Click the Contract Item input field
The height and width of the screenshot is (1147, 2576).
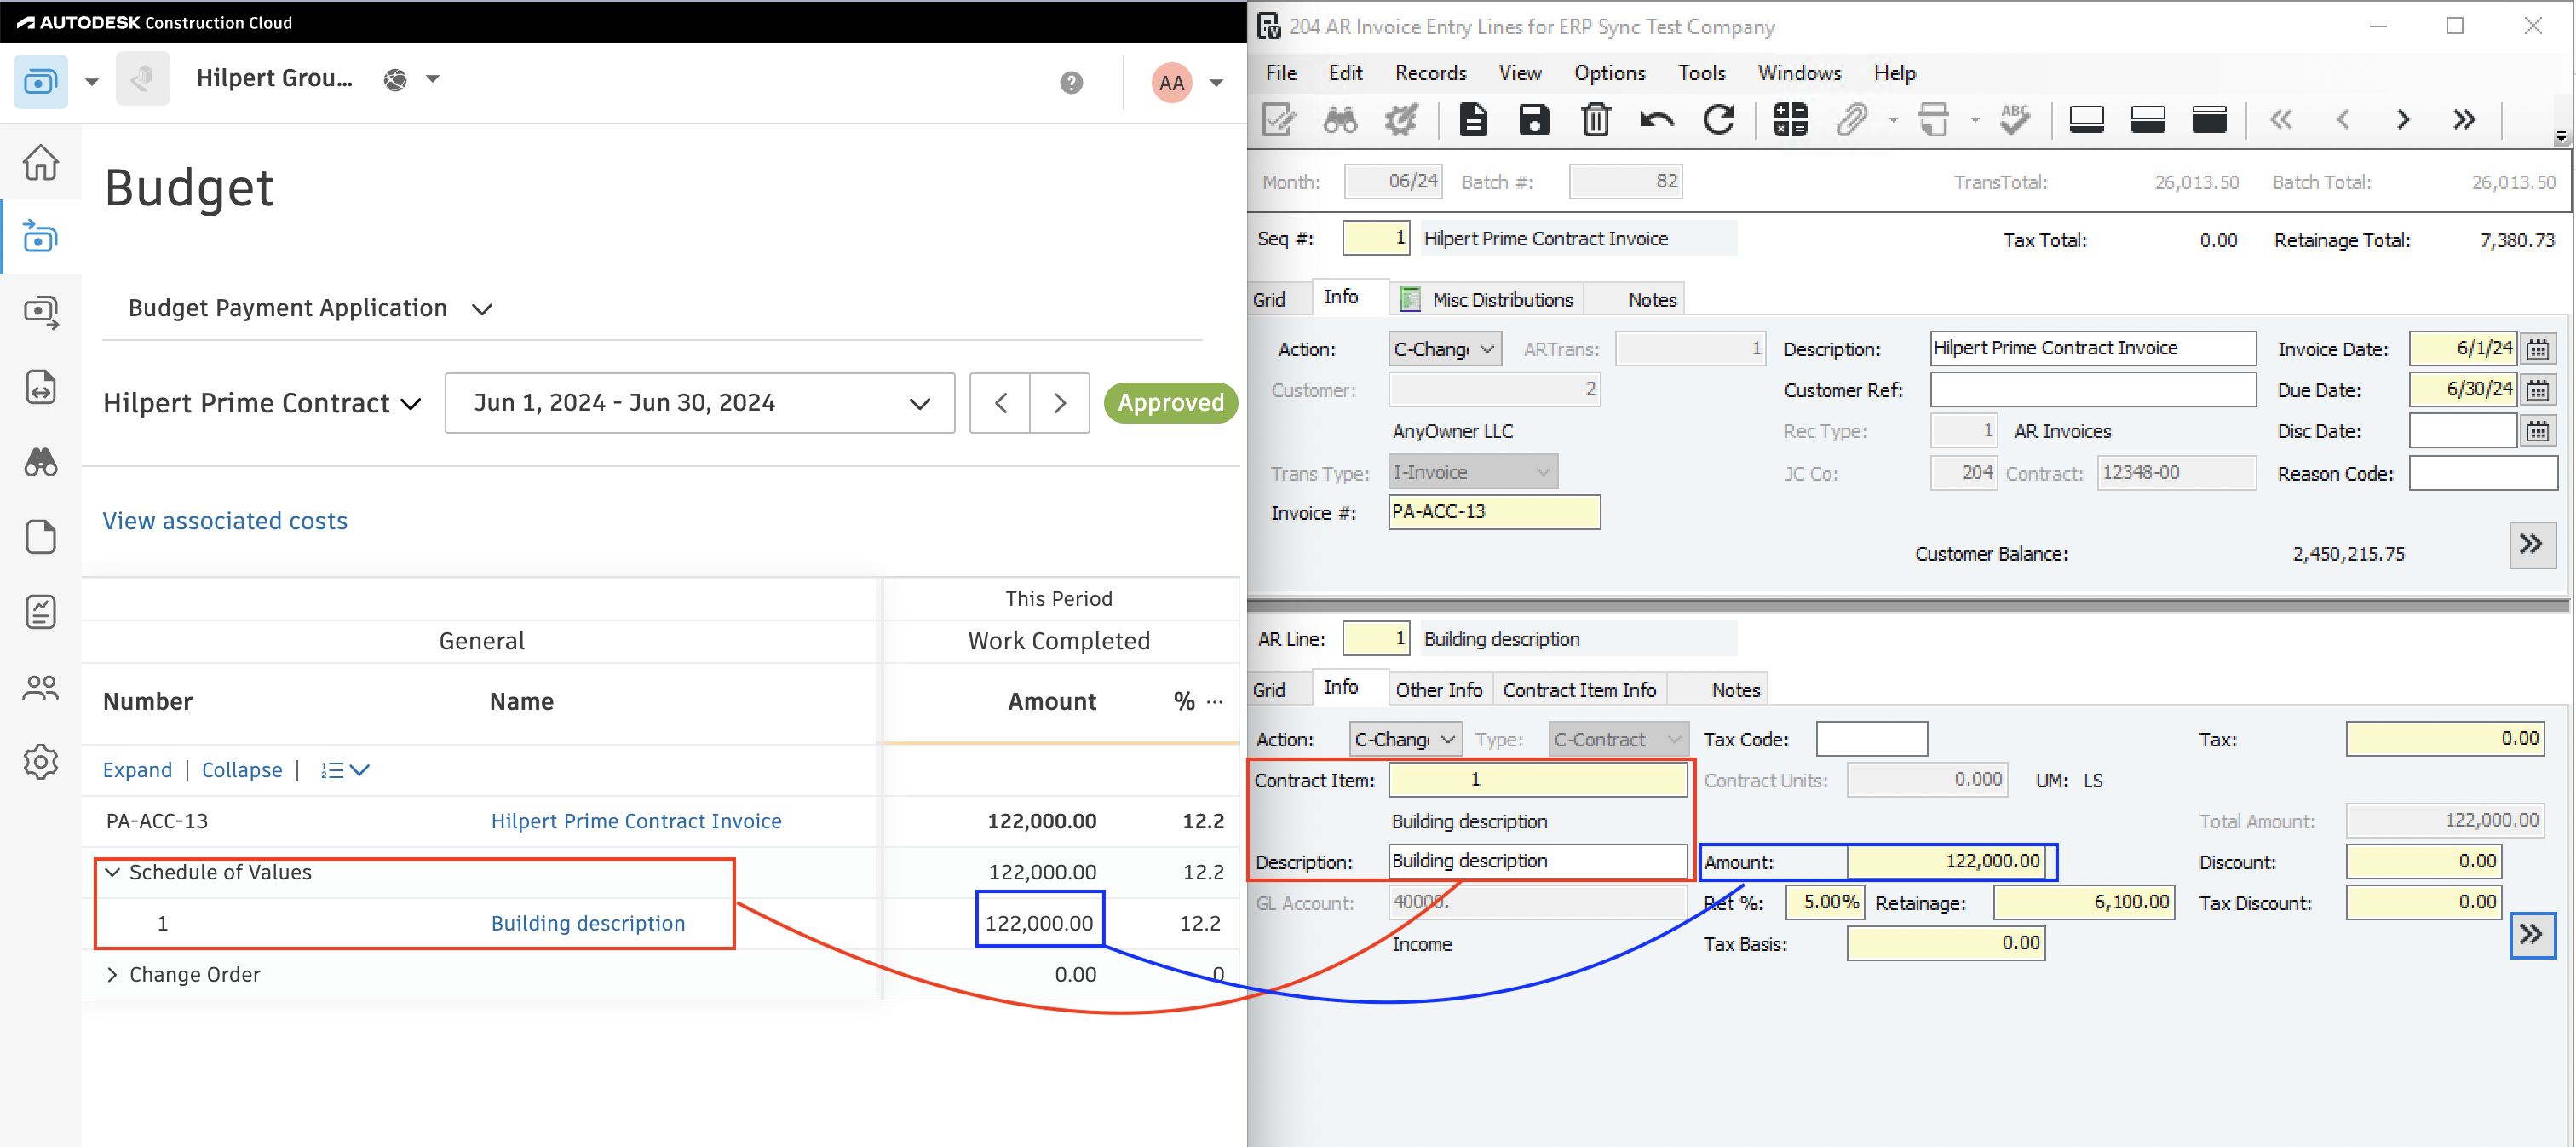[x=1537, y=779]
